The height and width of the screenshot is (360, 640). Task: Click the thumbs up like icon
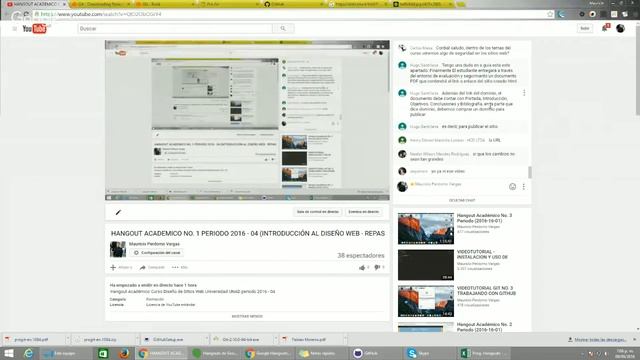tap(362, 267)
